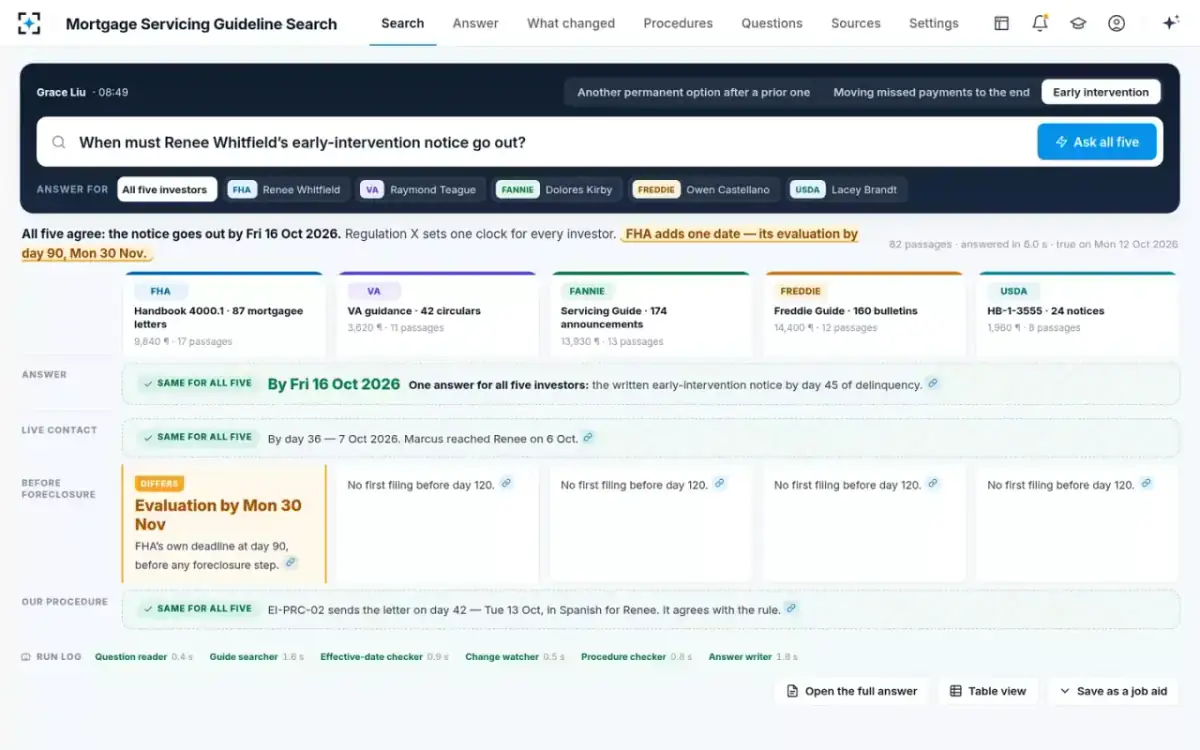1200x750 pixels.
Task: Click 'Change watcher' in run log
Action: [502, 657]
